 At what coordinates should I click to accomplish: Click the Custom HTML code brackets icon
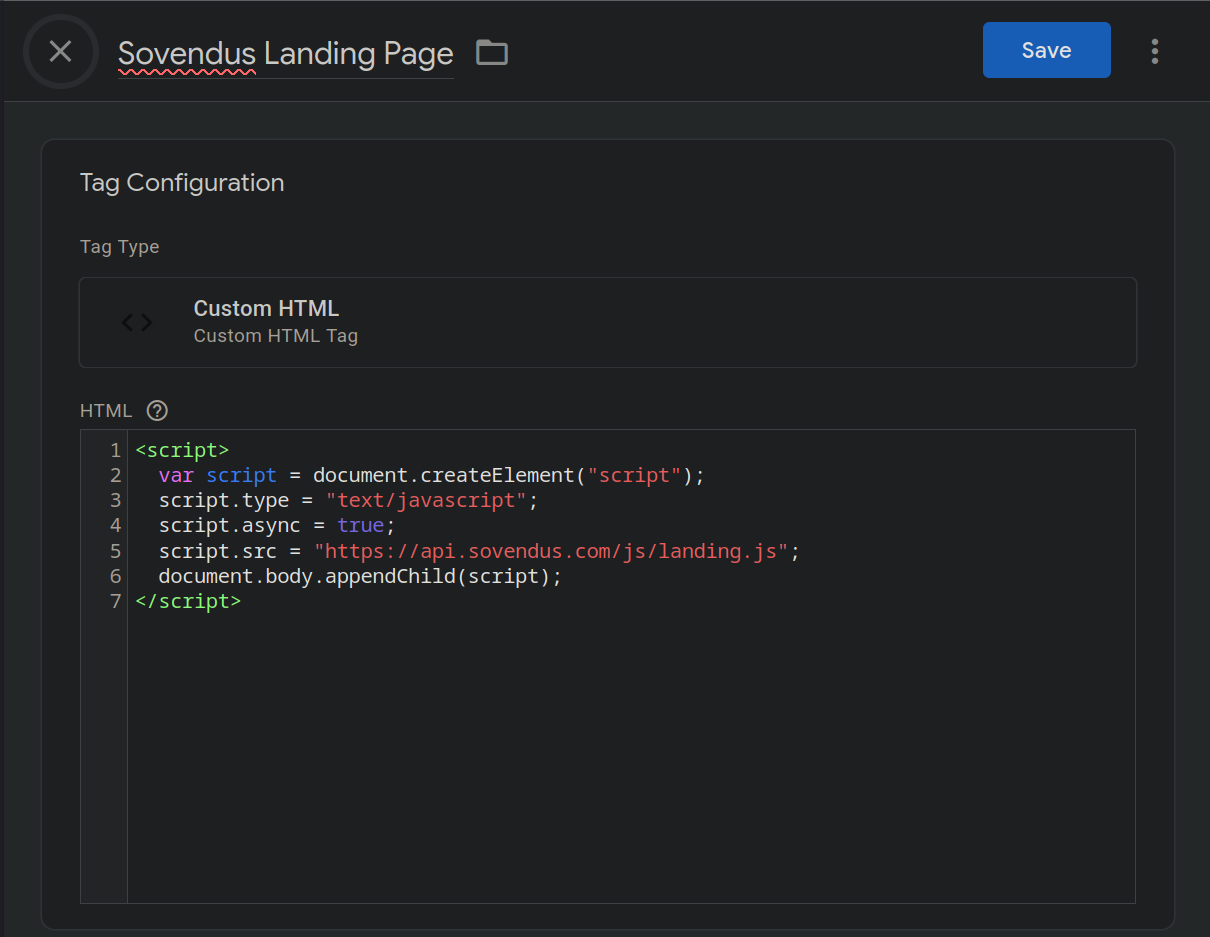(137, 322)
